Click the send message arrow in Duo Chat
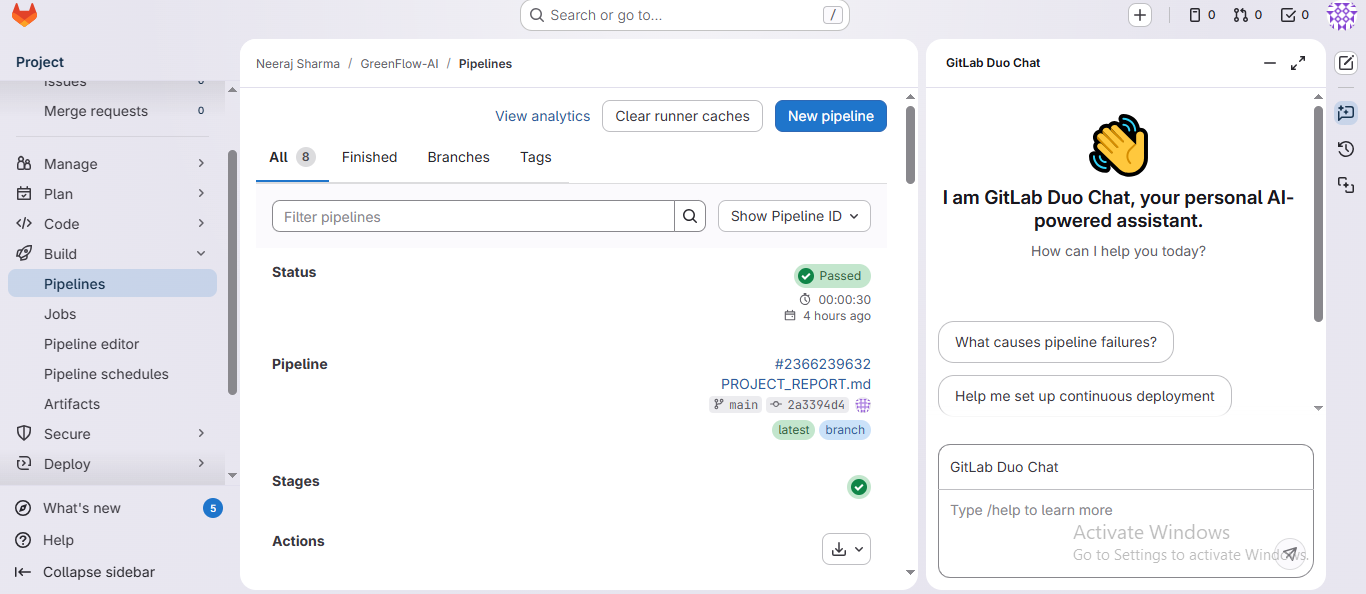The height and width of the screenshot is (594, 1366). click(x=1291, y=553)
